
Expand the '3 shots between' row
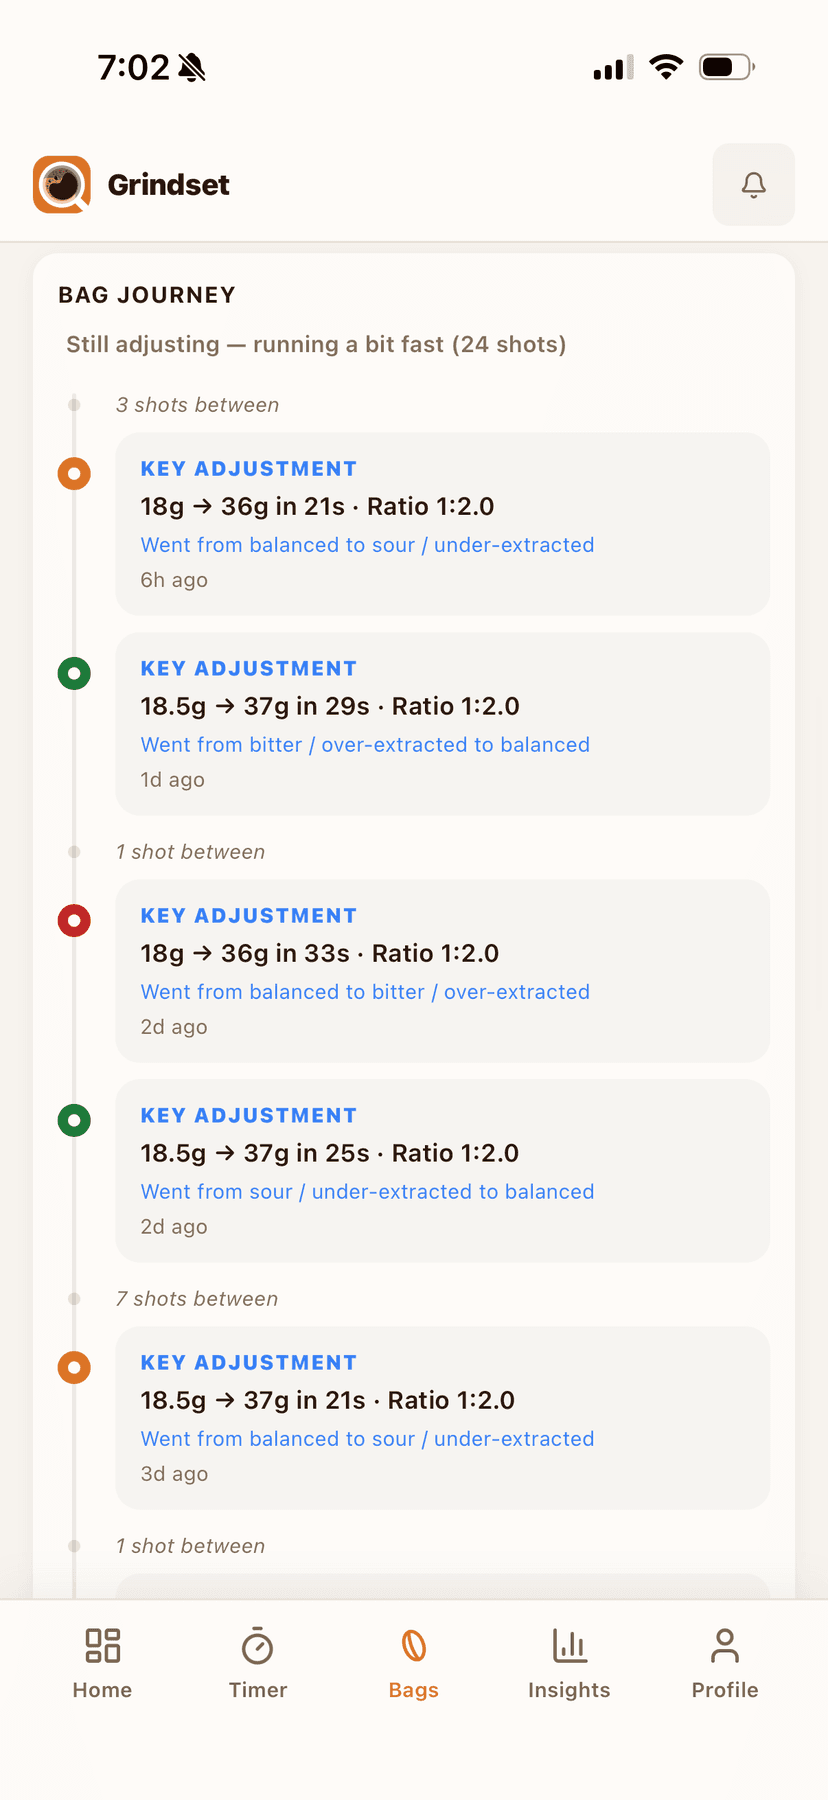pos(197,405)
